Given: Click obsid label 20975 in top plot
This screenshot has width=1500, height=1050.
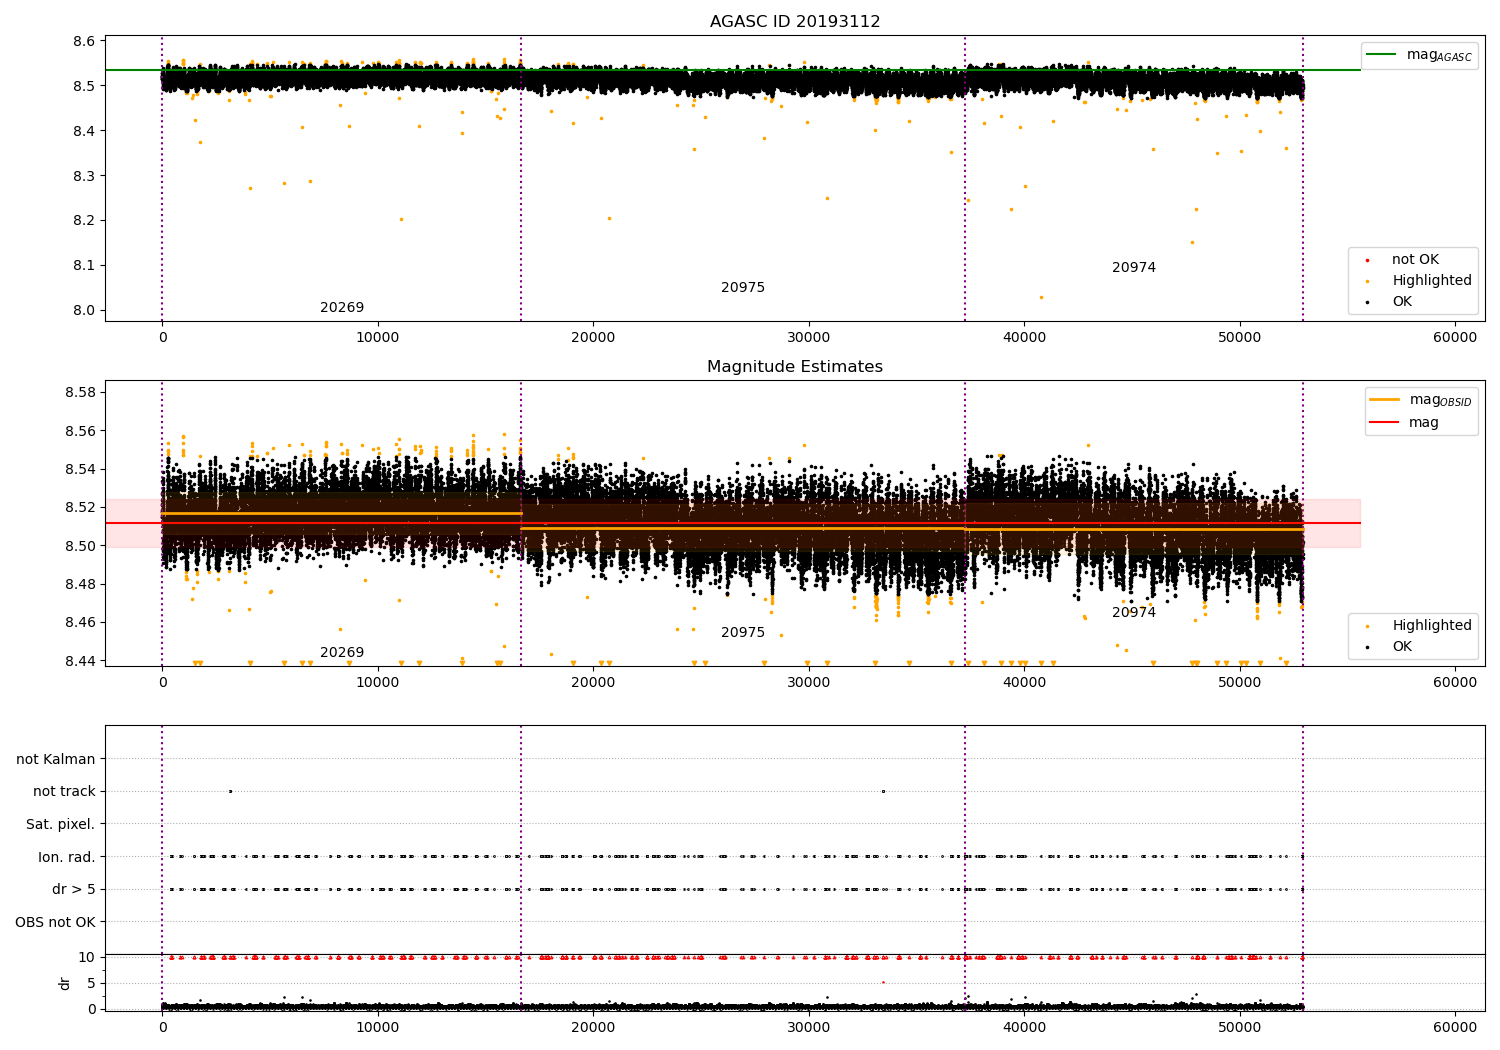Looking at the screenshot, I should pos(743,288).
